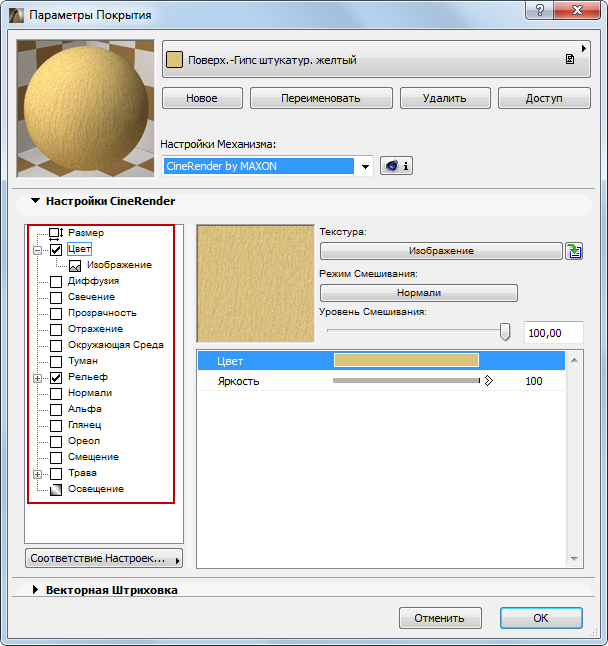Select the Цвет row in parameter list
The image size is (608, 646).
[381, 360]
